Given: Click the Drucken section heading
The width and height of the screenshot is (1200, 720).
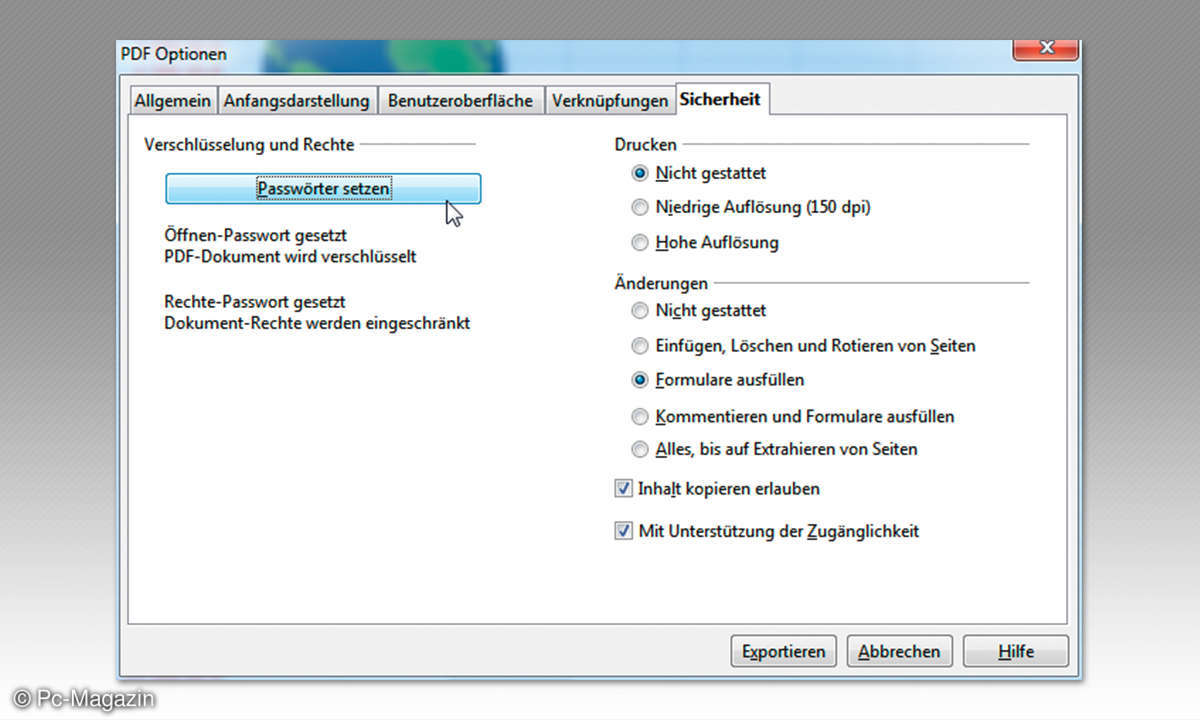Looking at the screenshot, I should click(645, 145).
